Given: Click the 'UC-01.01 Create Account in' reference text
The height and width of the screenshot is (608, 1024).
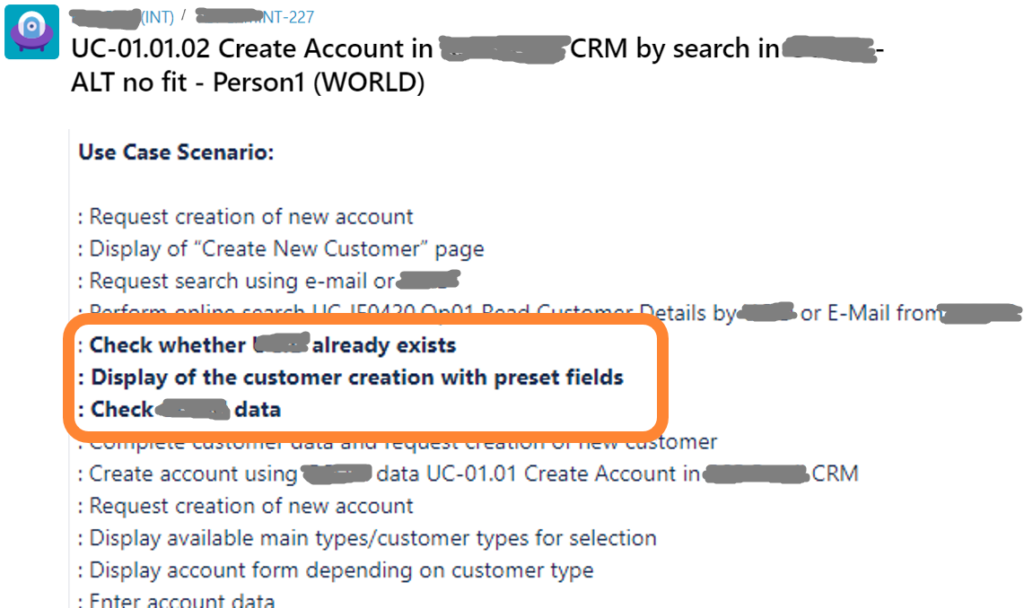Looking at the screenshot, I should pyautogui.click(x=562, y=473).
